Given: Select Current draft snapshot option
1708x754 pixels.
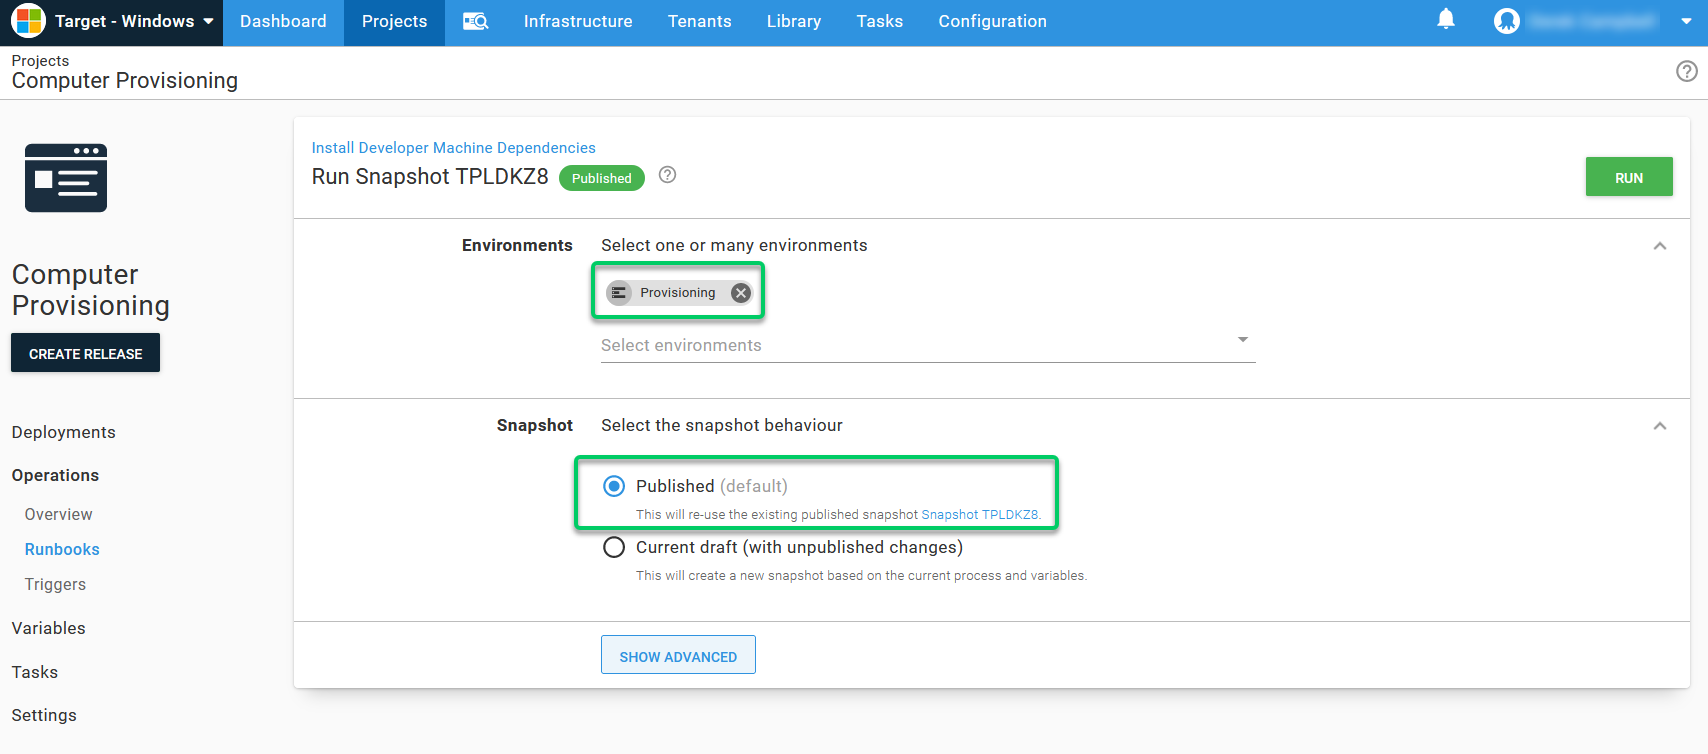Looking at the screenshot, I should [x=614, y=547].
